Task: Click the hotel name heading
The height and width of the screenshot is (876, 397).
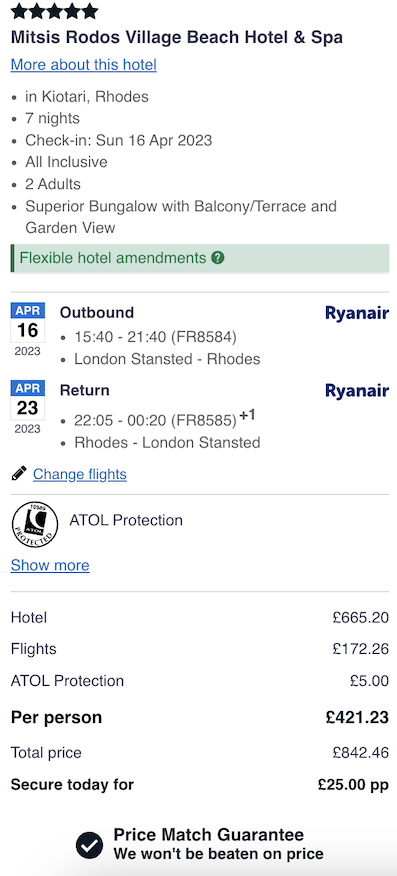Action: (176, 37)
